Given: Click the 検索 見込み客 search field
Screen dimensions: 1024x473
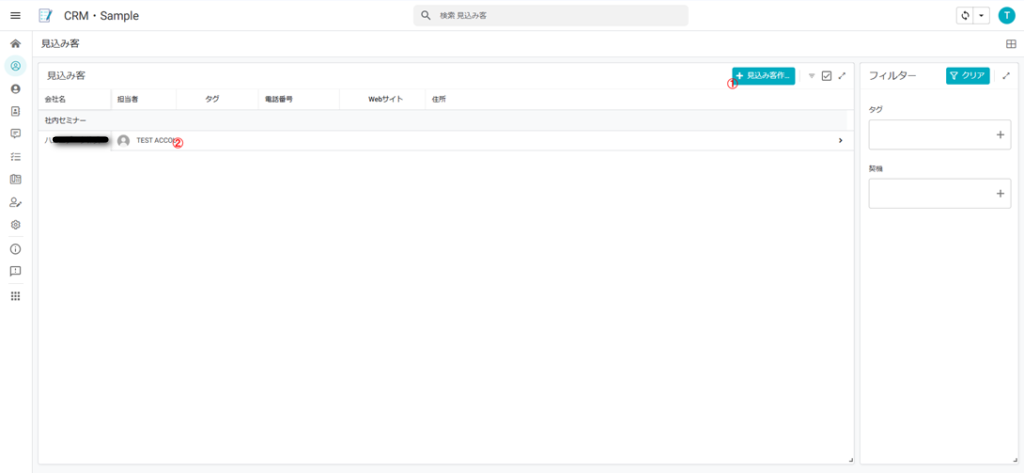Looking at the screenshot, I should [551, 16].
